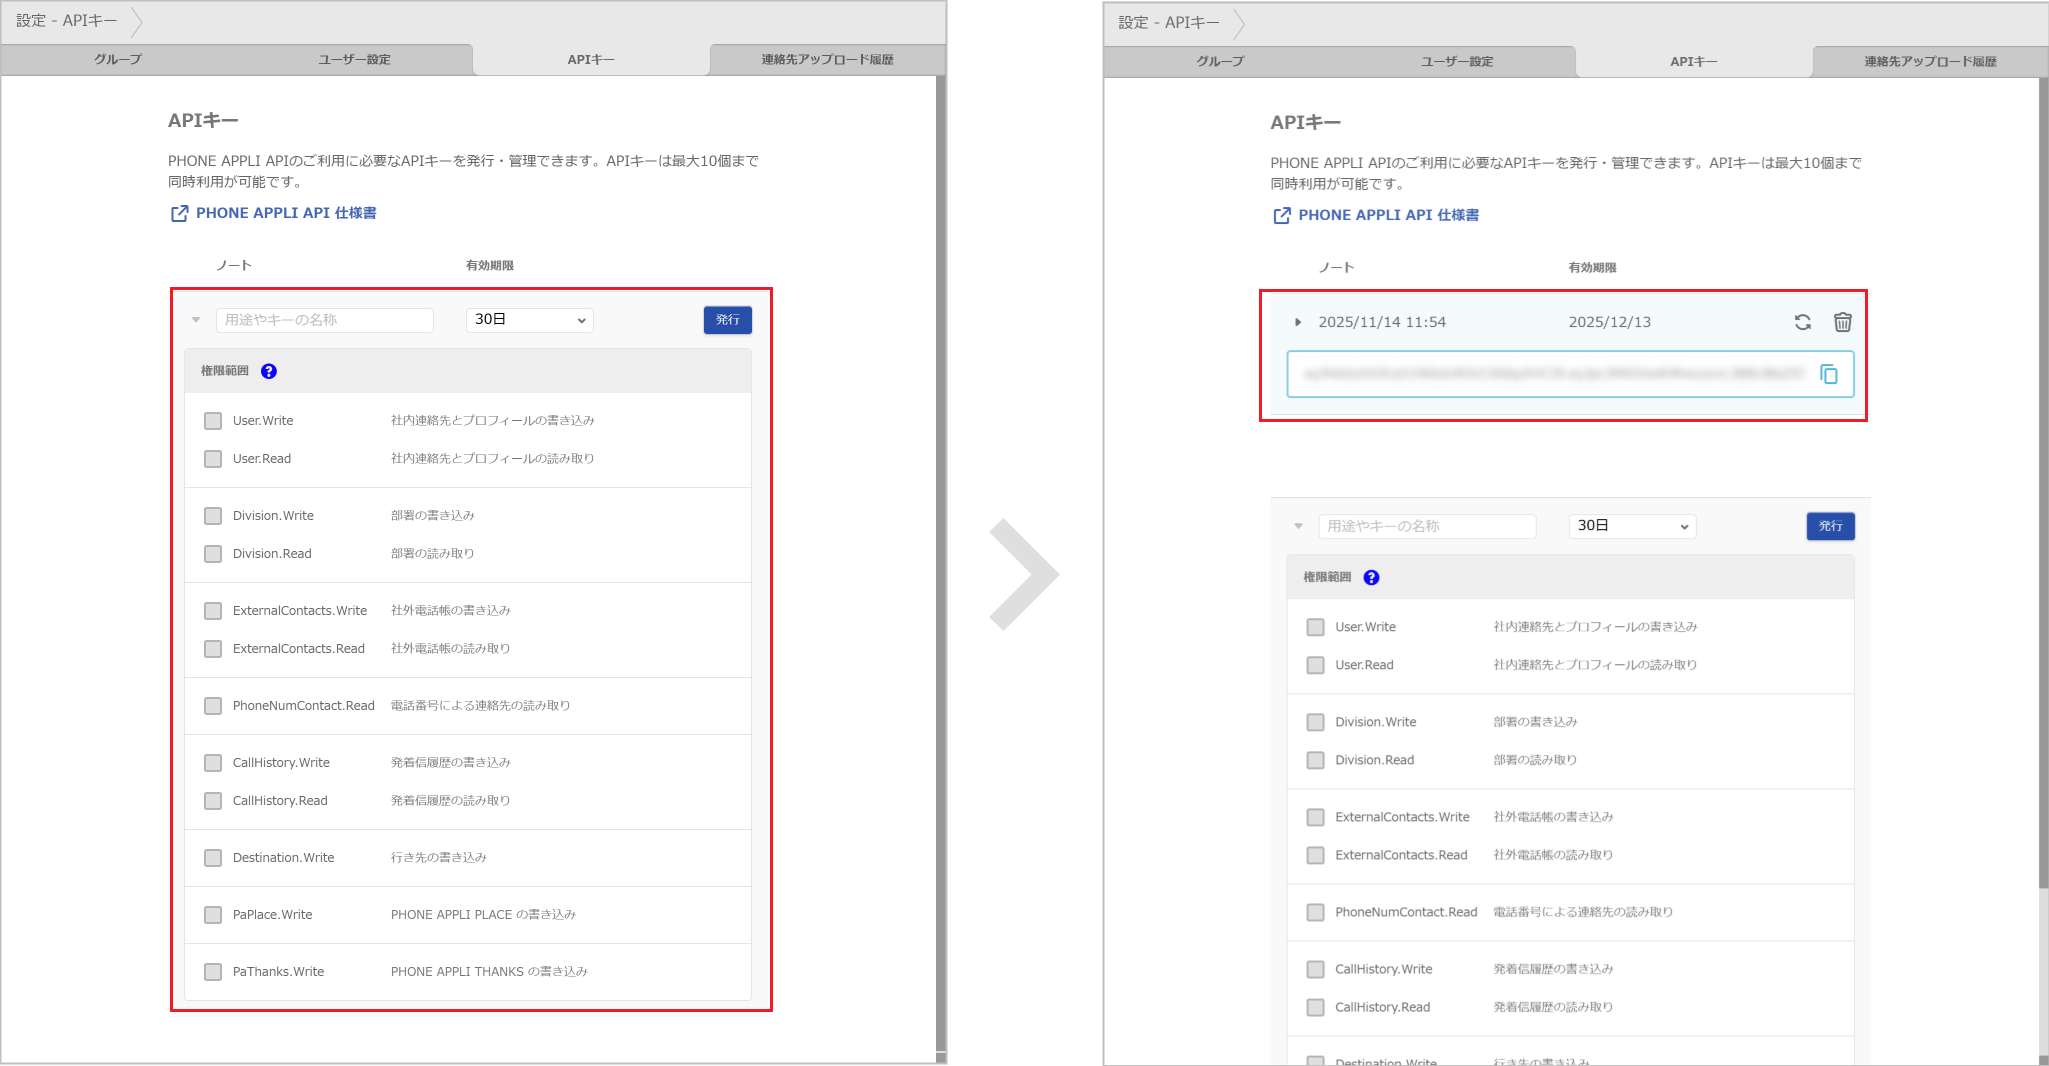Click the external link icon in the right screenshot
The width and height of the screenshot is (2049, 1066).
pos(1281,216)
